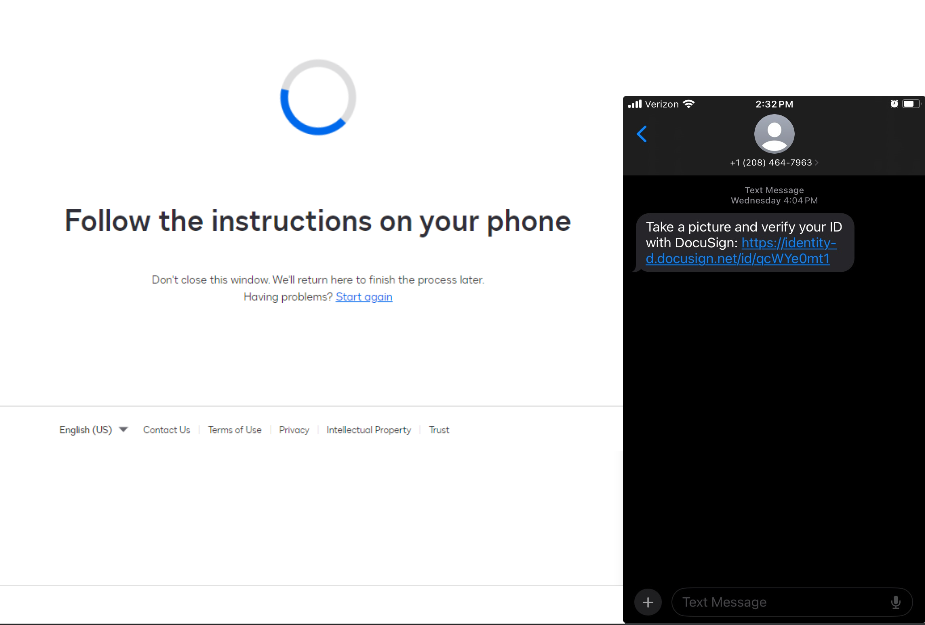Screen dimensions: 925x625
Task: Tap the alarm clock status icon
Action: (x=893, y=104)
